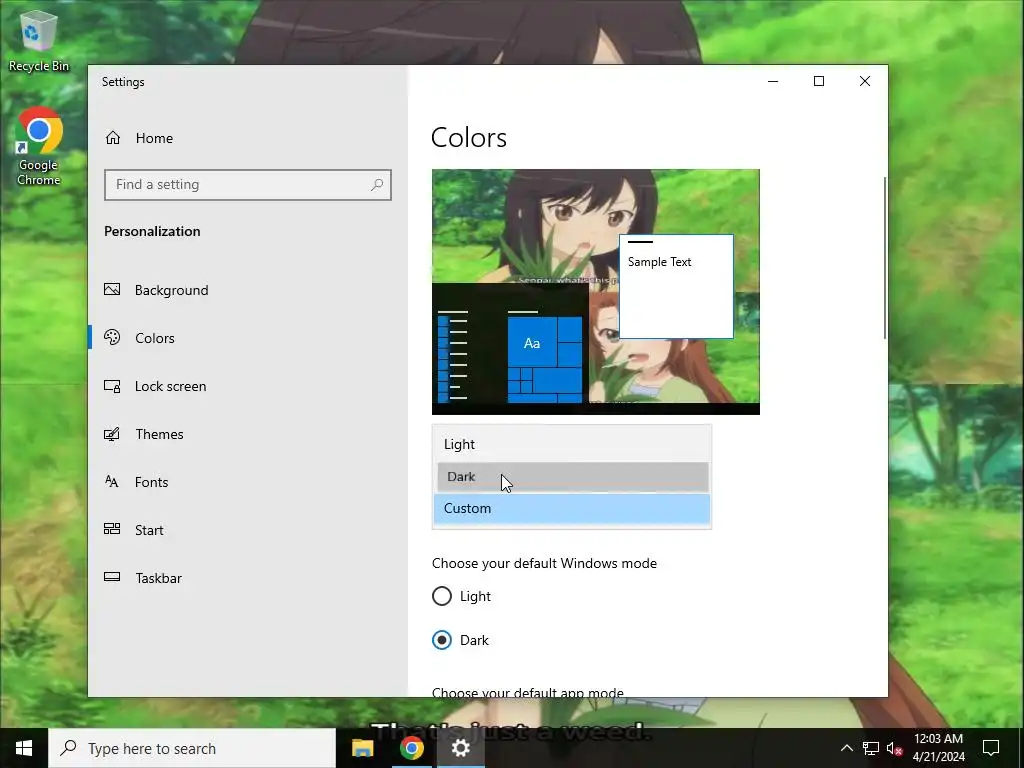Screen dimensions: 1024x768
Task: Click the Settings page vertical scrollbar
Action: [x=885, y=257]
